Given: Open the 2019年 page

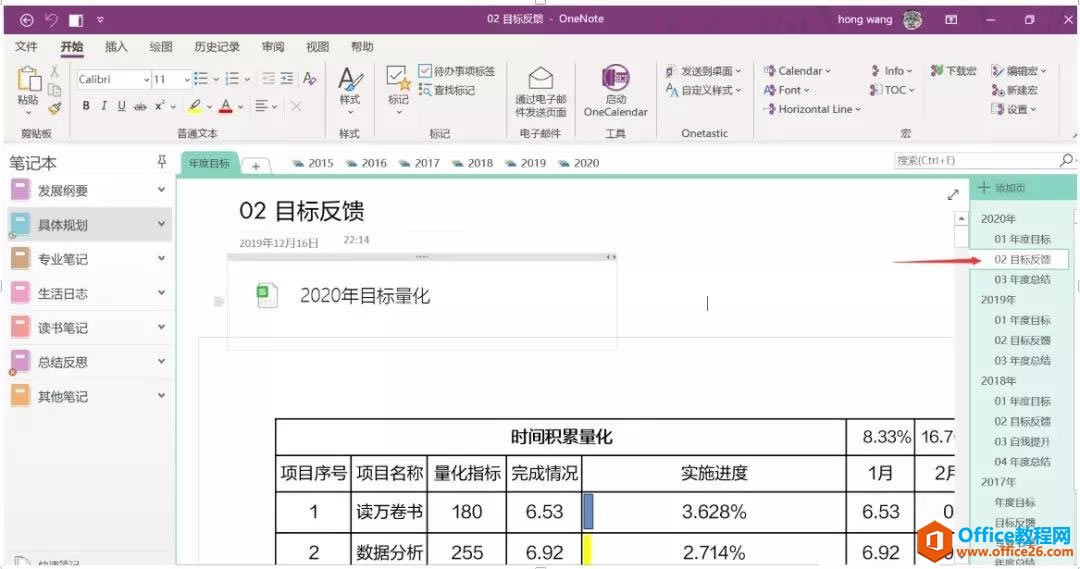Looking at the screenshot, I should (x=998, y=300).
